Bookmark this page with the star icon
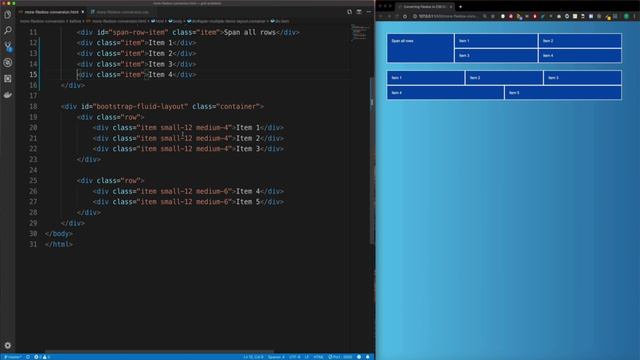Image resolution: width=640 pixels, height=360 pixels. (x=493, y=16)
